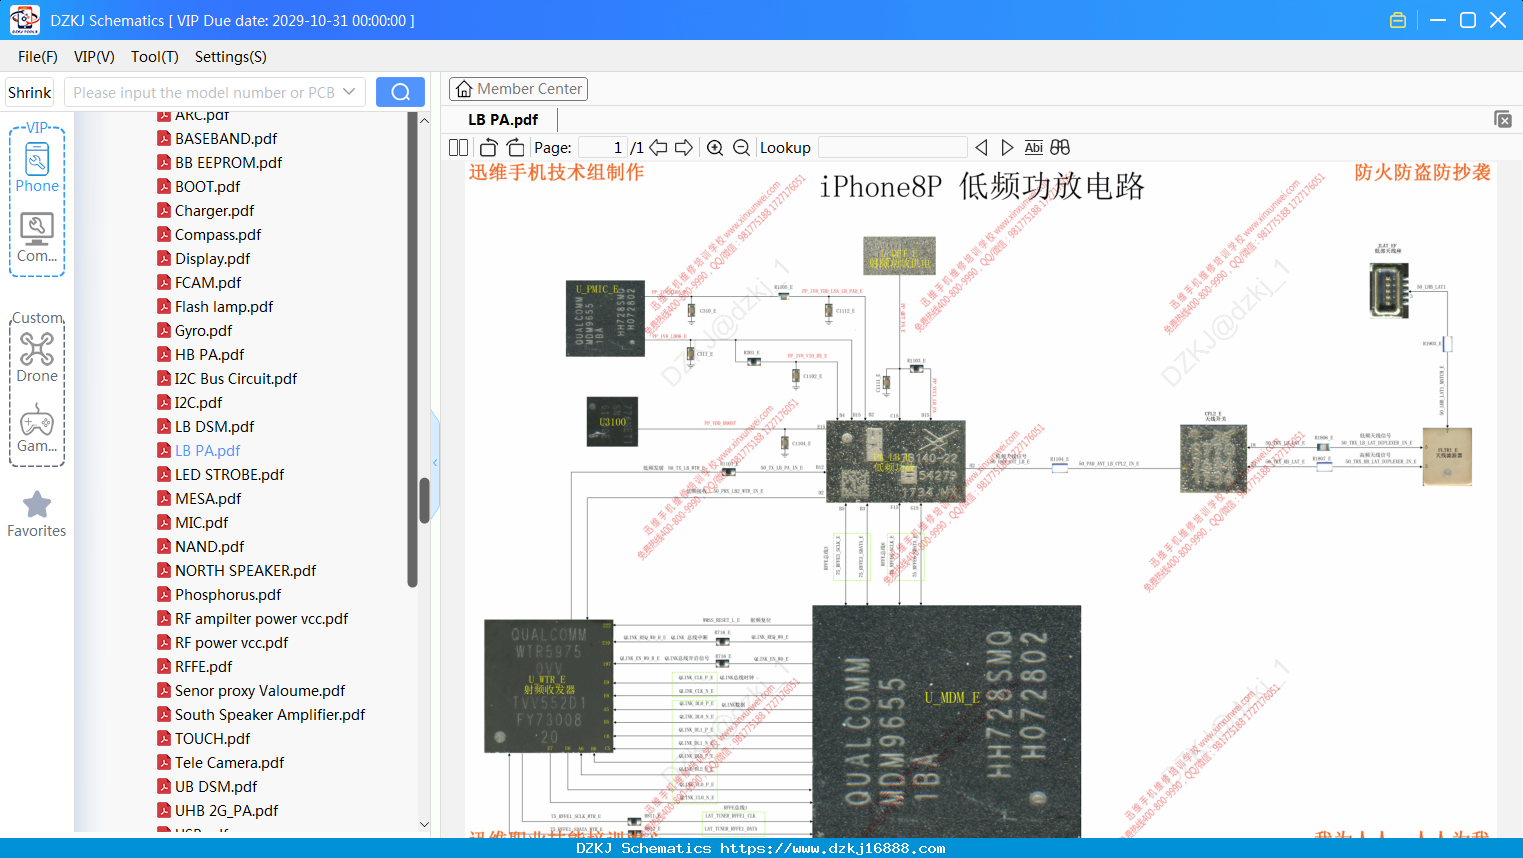This screenshot has width=1523, height=858.
Task: Select the Game console category icon
Action: point(37,428)
